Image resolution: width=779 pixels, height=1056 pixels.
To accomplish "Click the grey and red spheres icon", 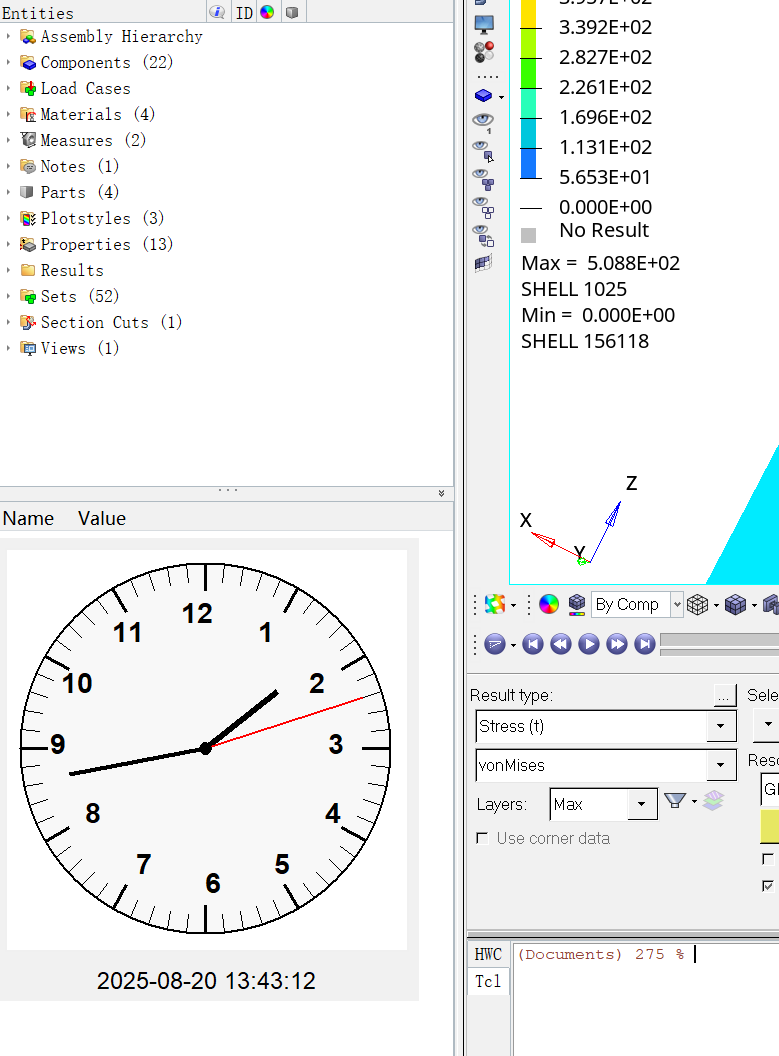I will click(x=484, y=50).
